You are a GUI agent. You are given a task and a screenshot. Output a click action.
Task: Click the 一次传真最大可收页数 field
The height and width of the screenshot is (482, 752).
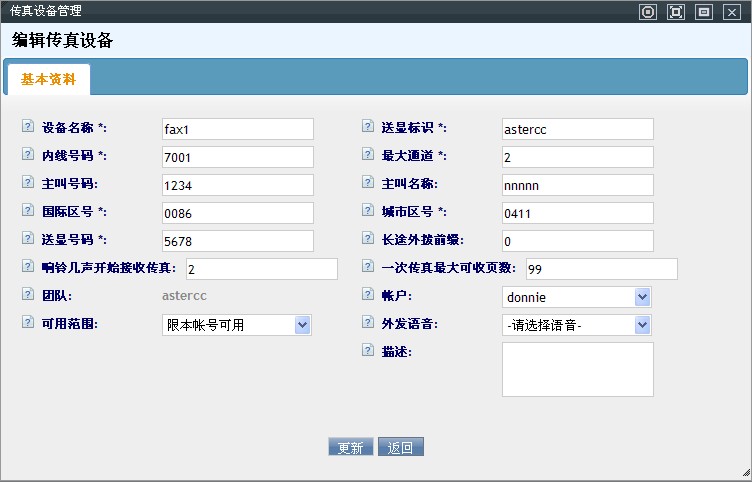click(601, 269)
